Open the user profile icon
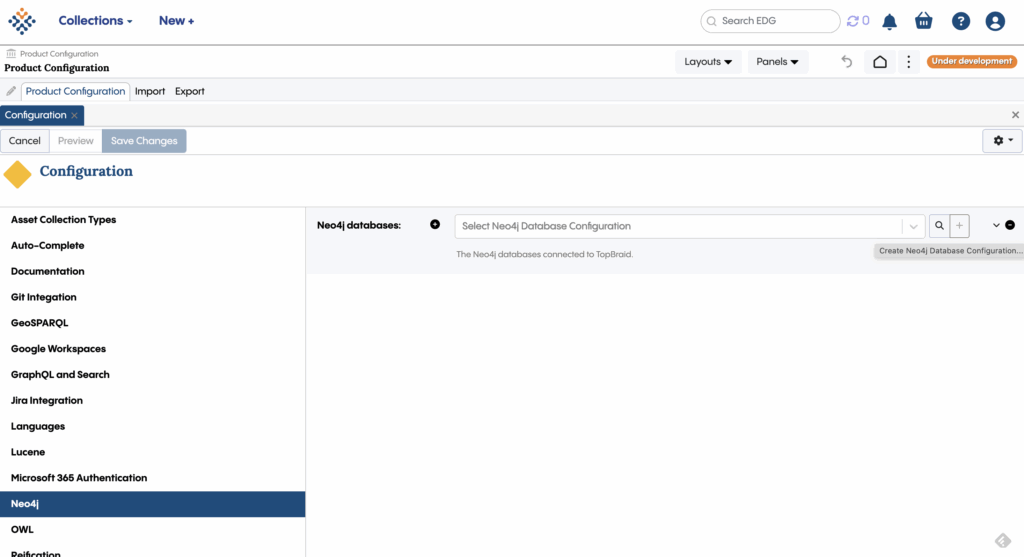Image resolution: width=1024 pixels, height=557 pixels. point(995,22)
